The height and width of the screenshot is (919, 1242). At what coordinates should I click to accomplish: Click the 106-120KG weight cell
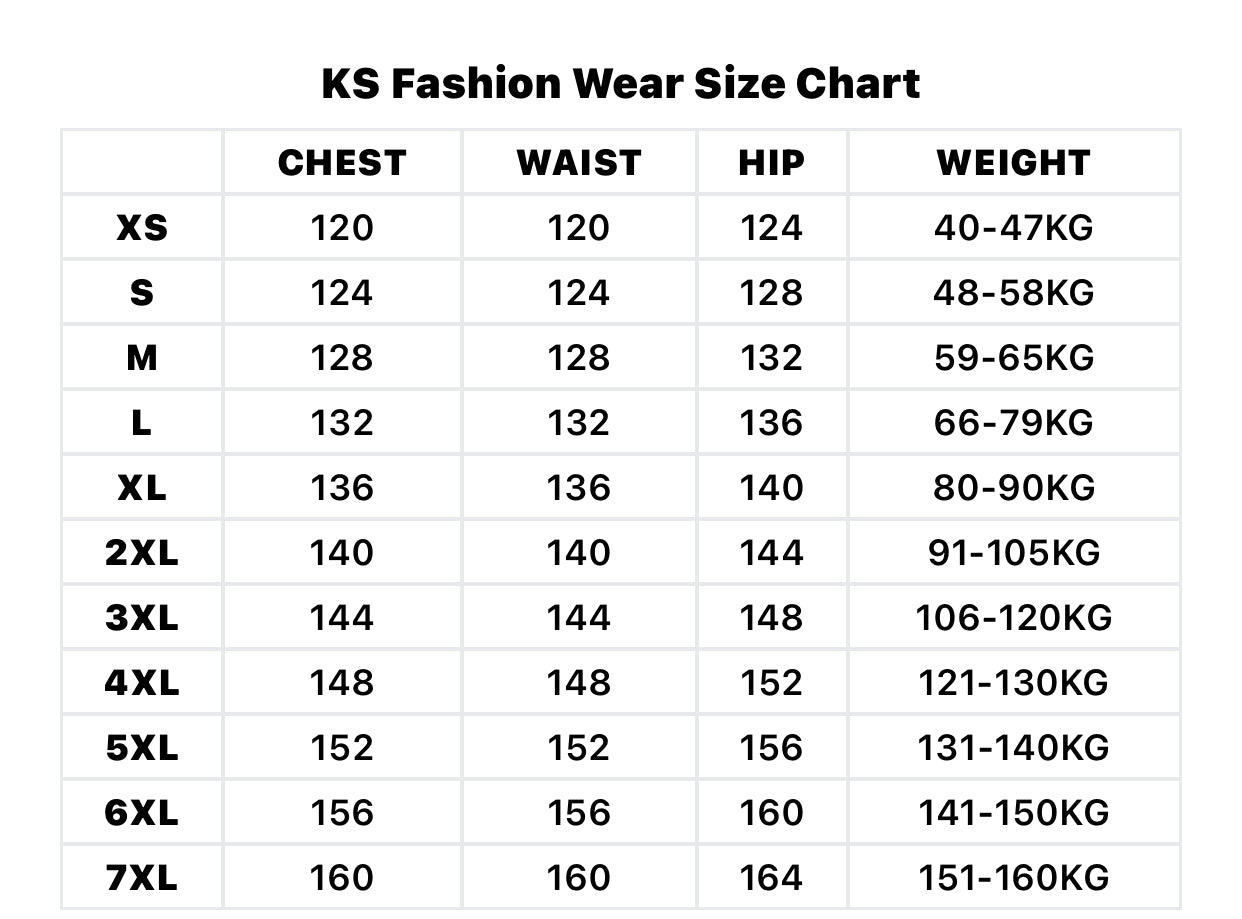(x=1013, y=618)
